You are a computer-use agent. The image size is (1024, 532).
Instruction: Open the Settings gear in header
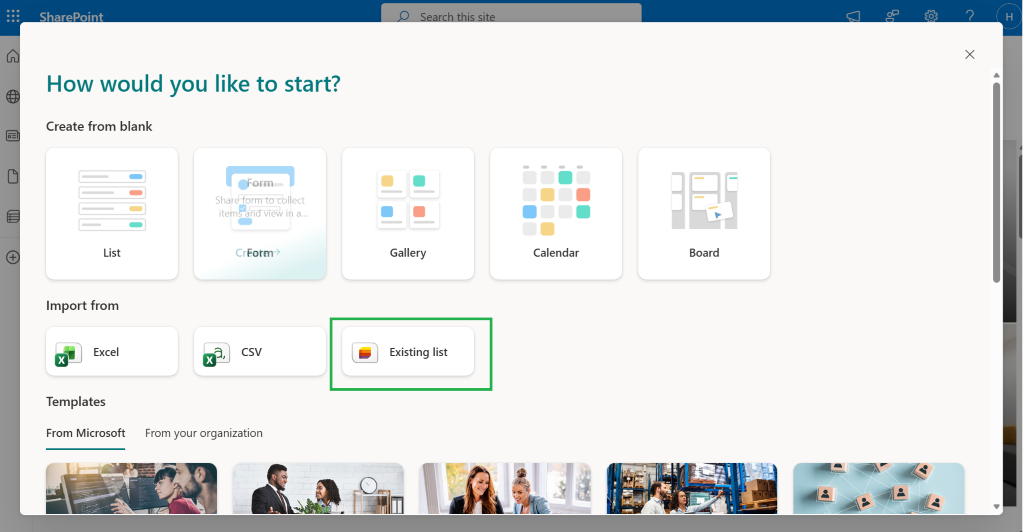tap(931, 16)
